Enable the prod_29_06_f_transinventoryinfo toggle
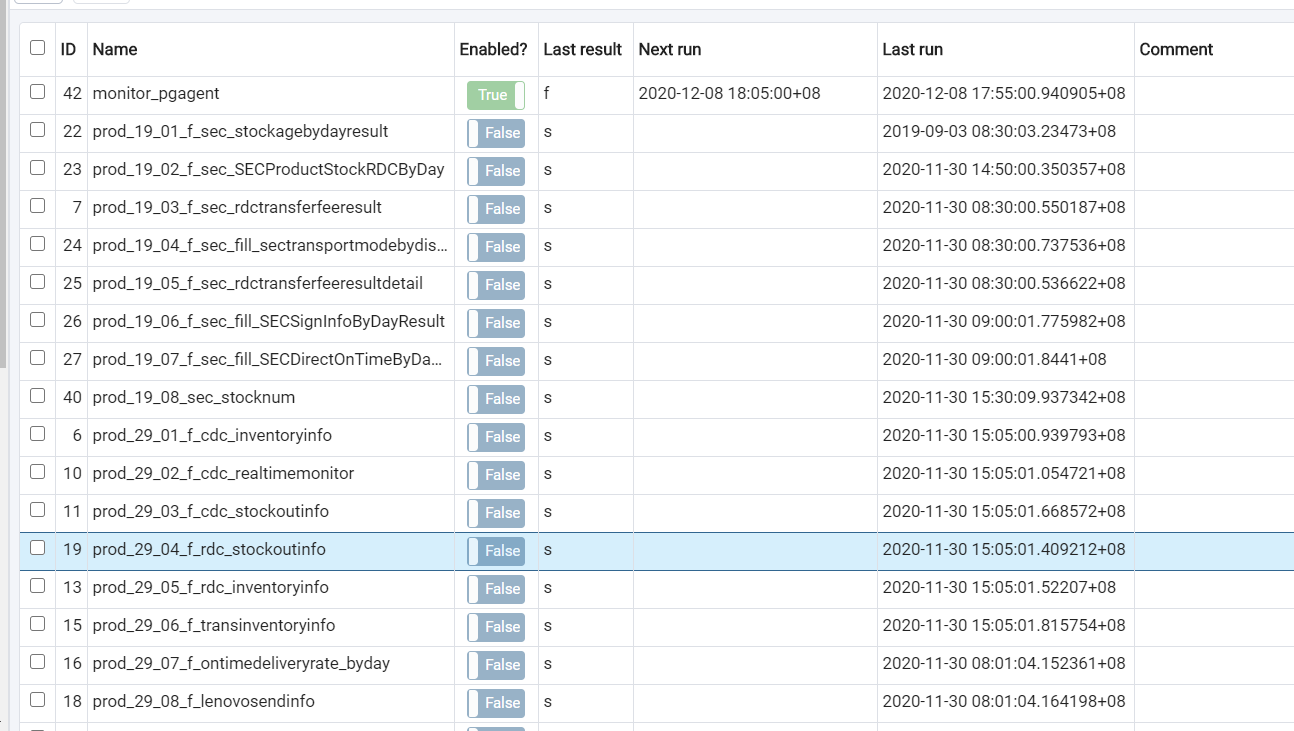Screen dimensions: 1294x731 496,627
